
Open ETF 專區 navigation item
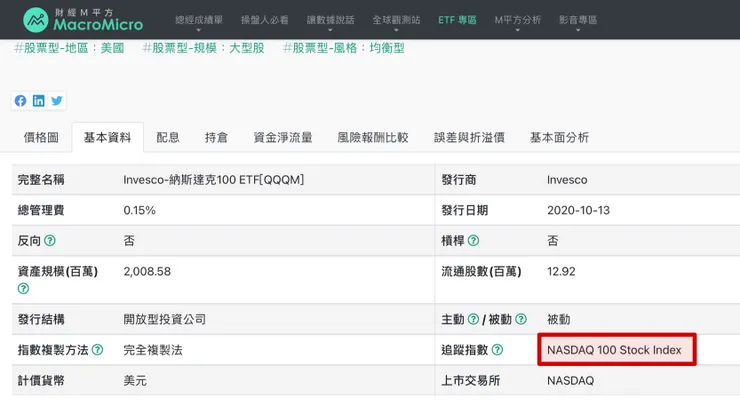(x=457, y=20)
